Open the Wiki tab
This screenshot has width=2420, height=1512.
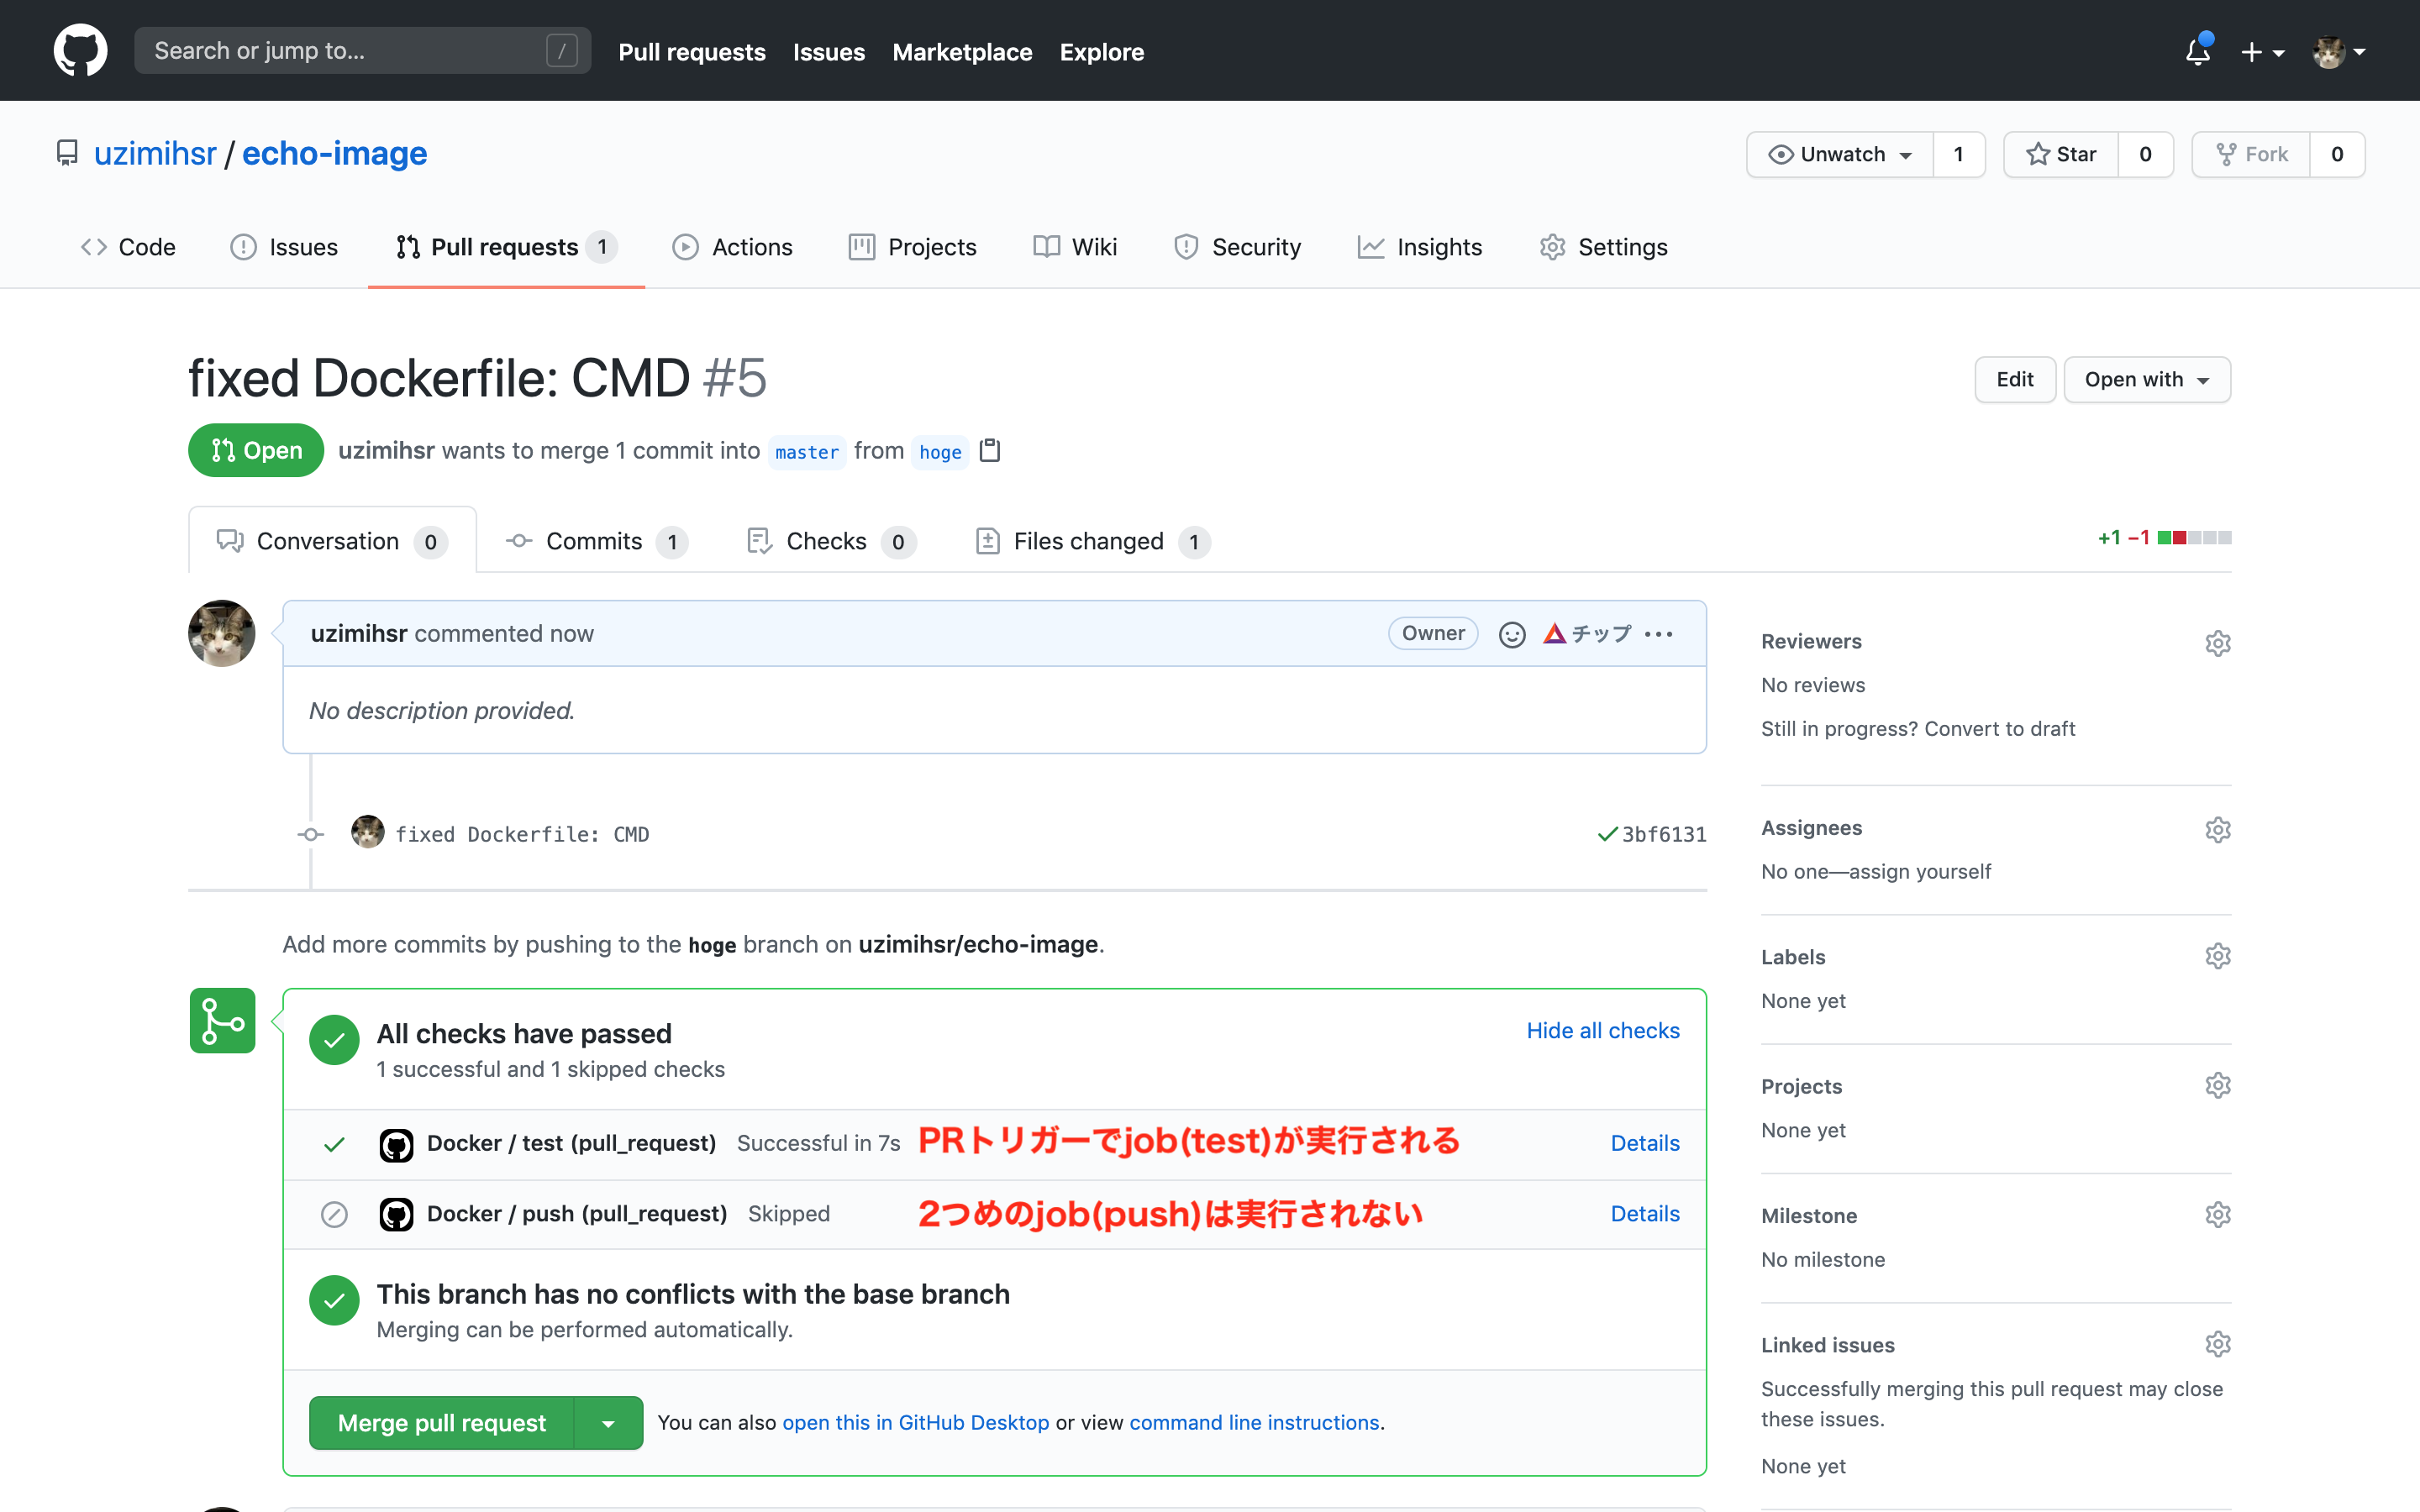pyautogui.click(x=1075, y=247)
